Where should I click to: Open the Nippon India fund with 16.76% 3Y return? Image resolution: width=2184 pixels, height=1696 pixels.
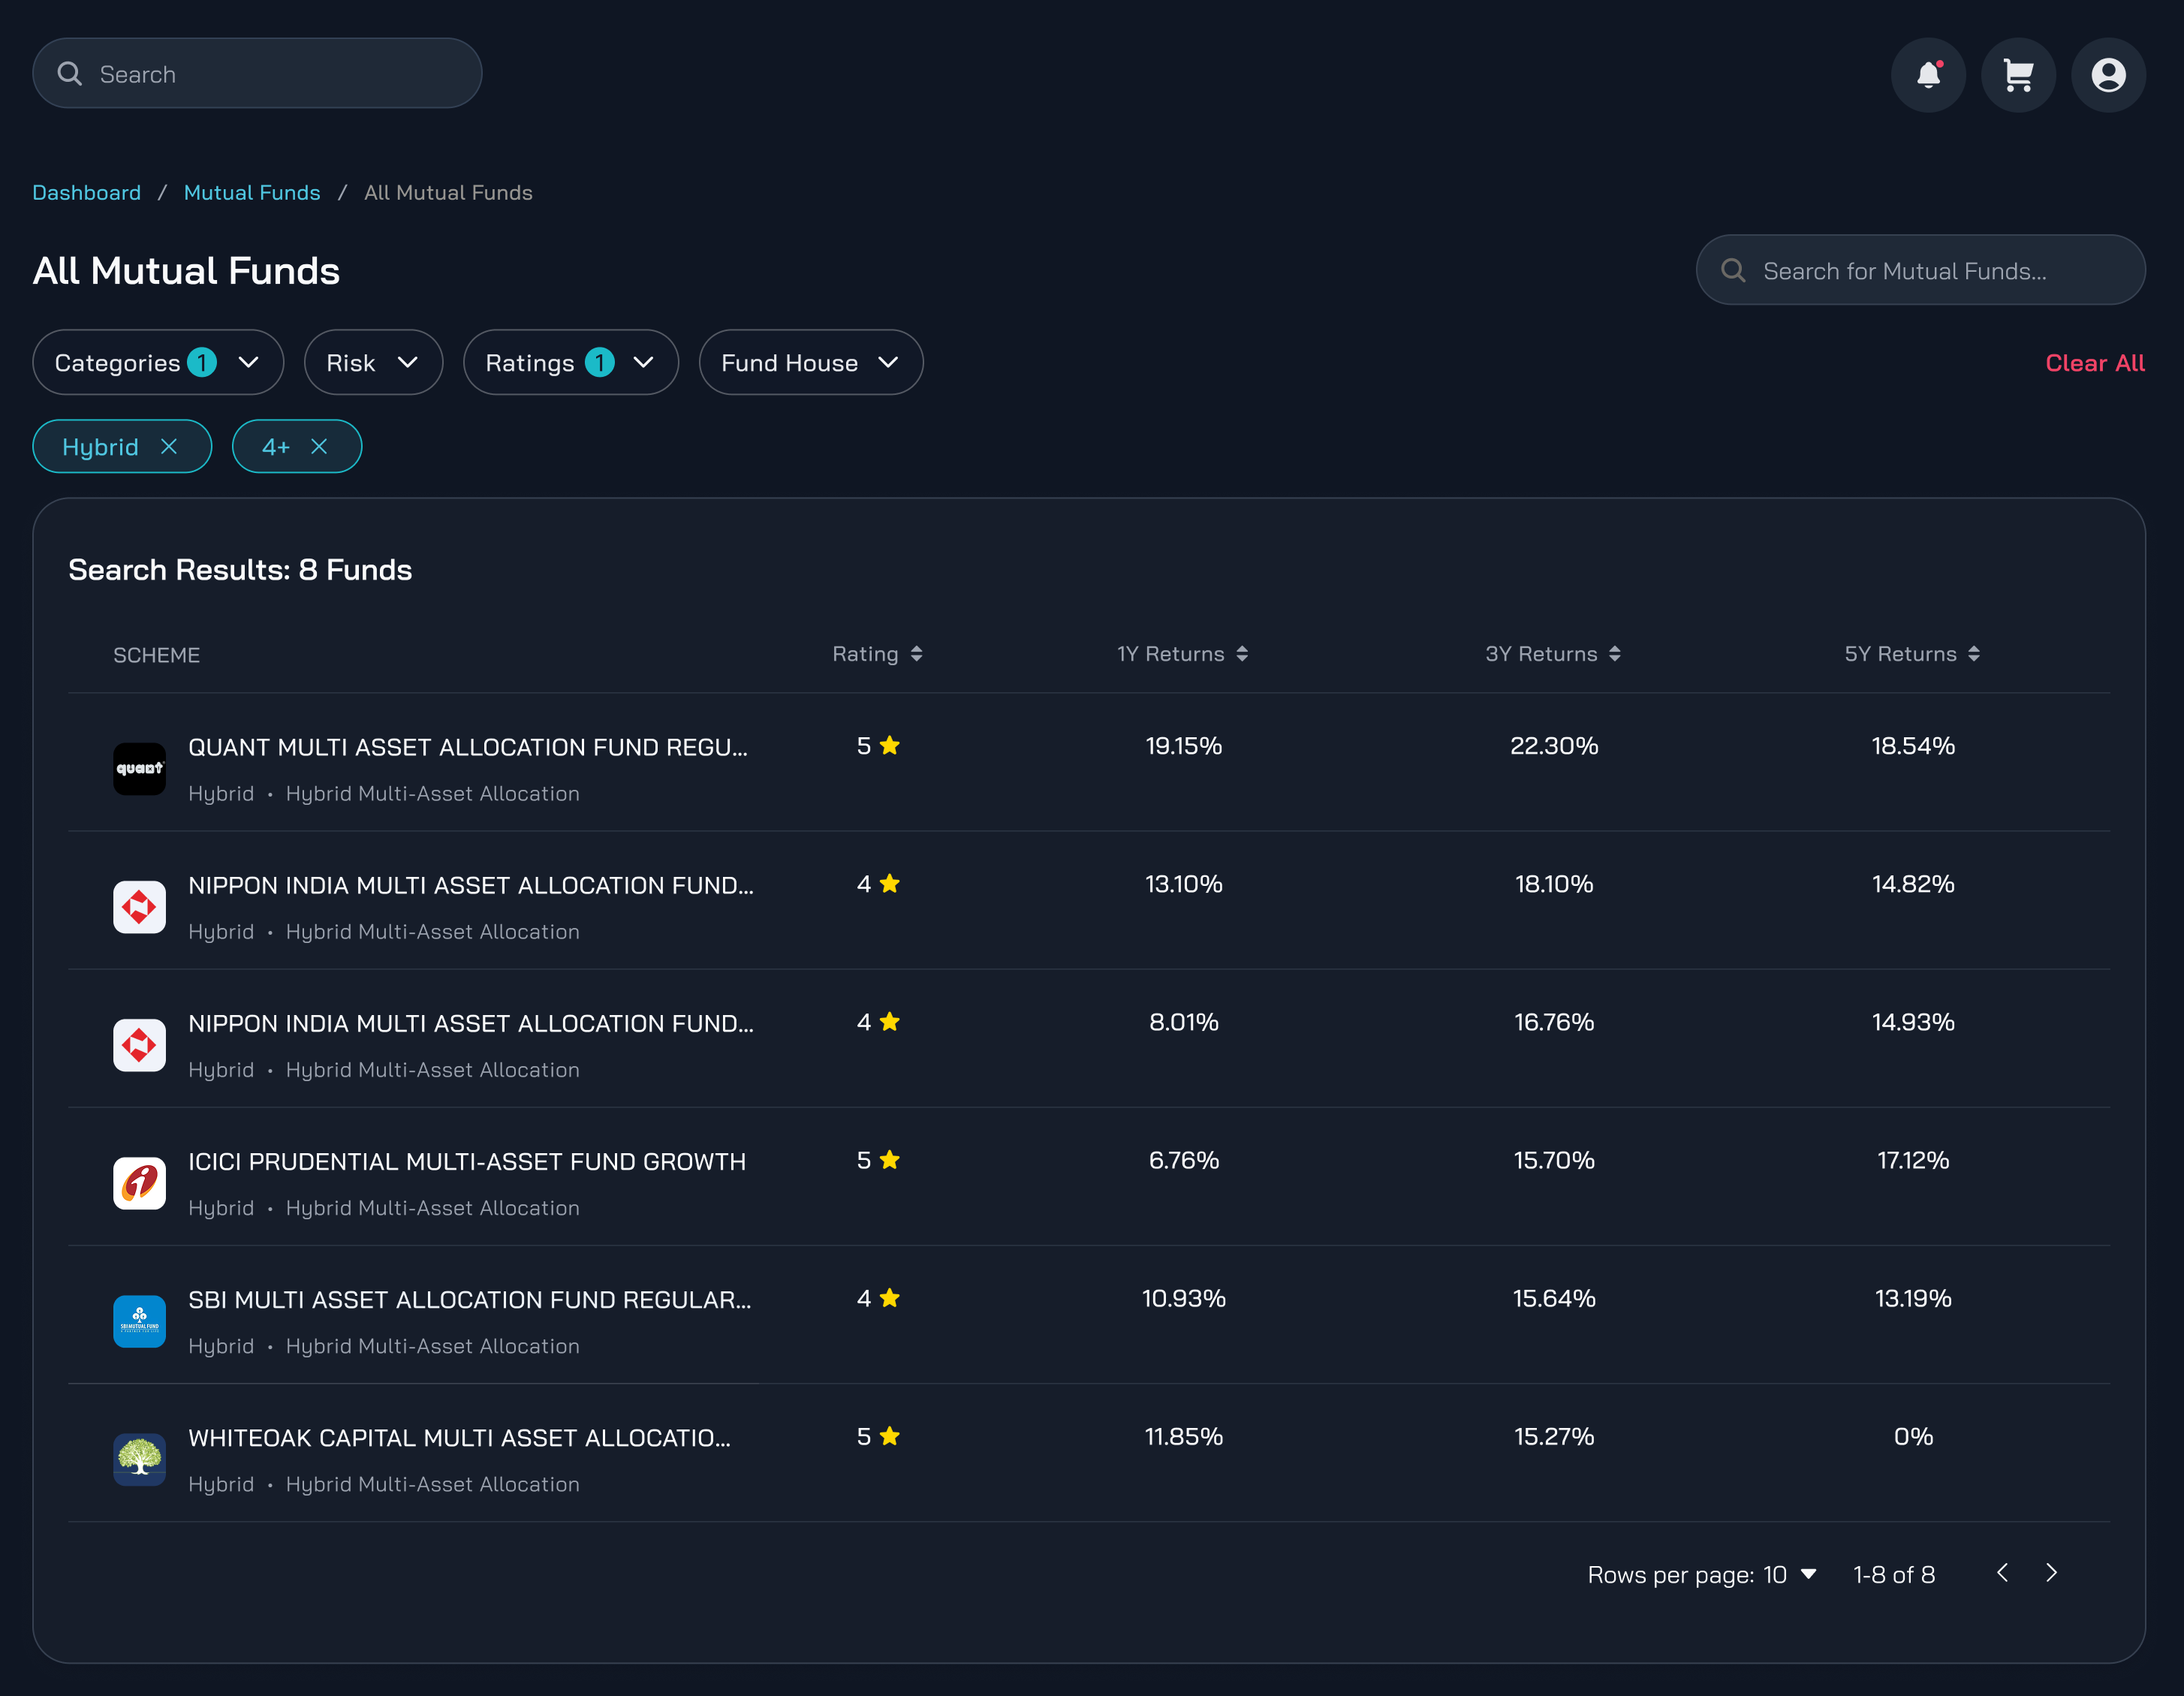(471, 1023)
